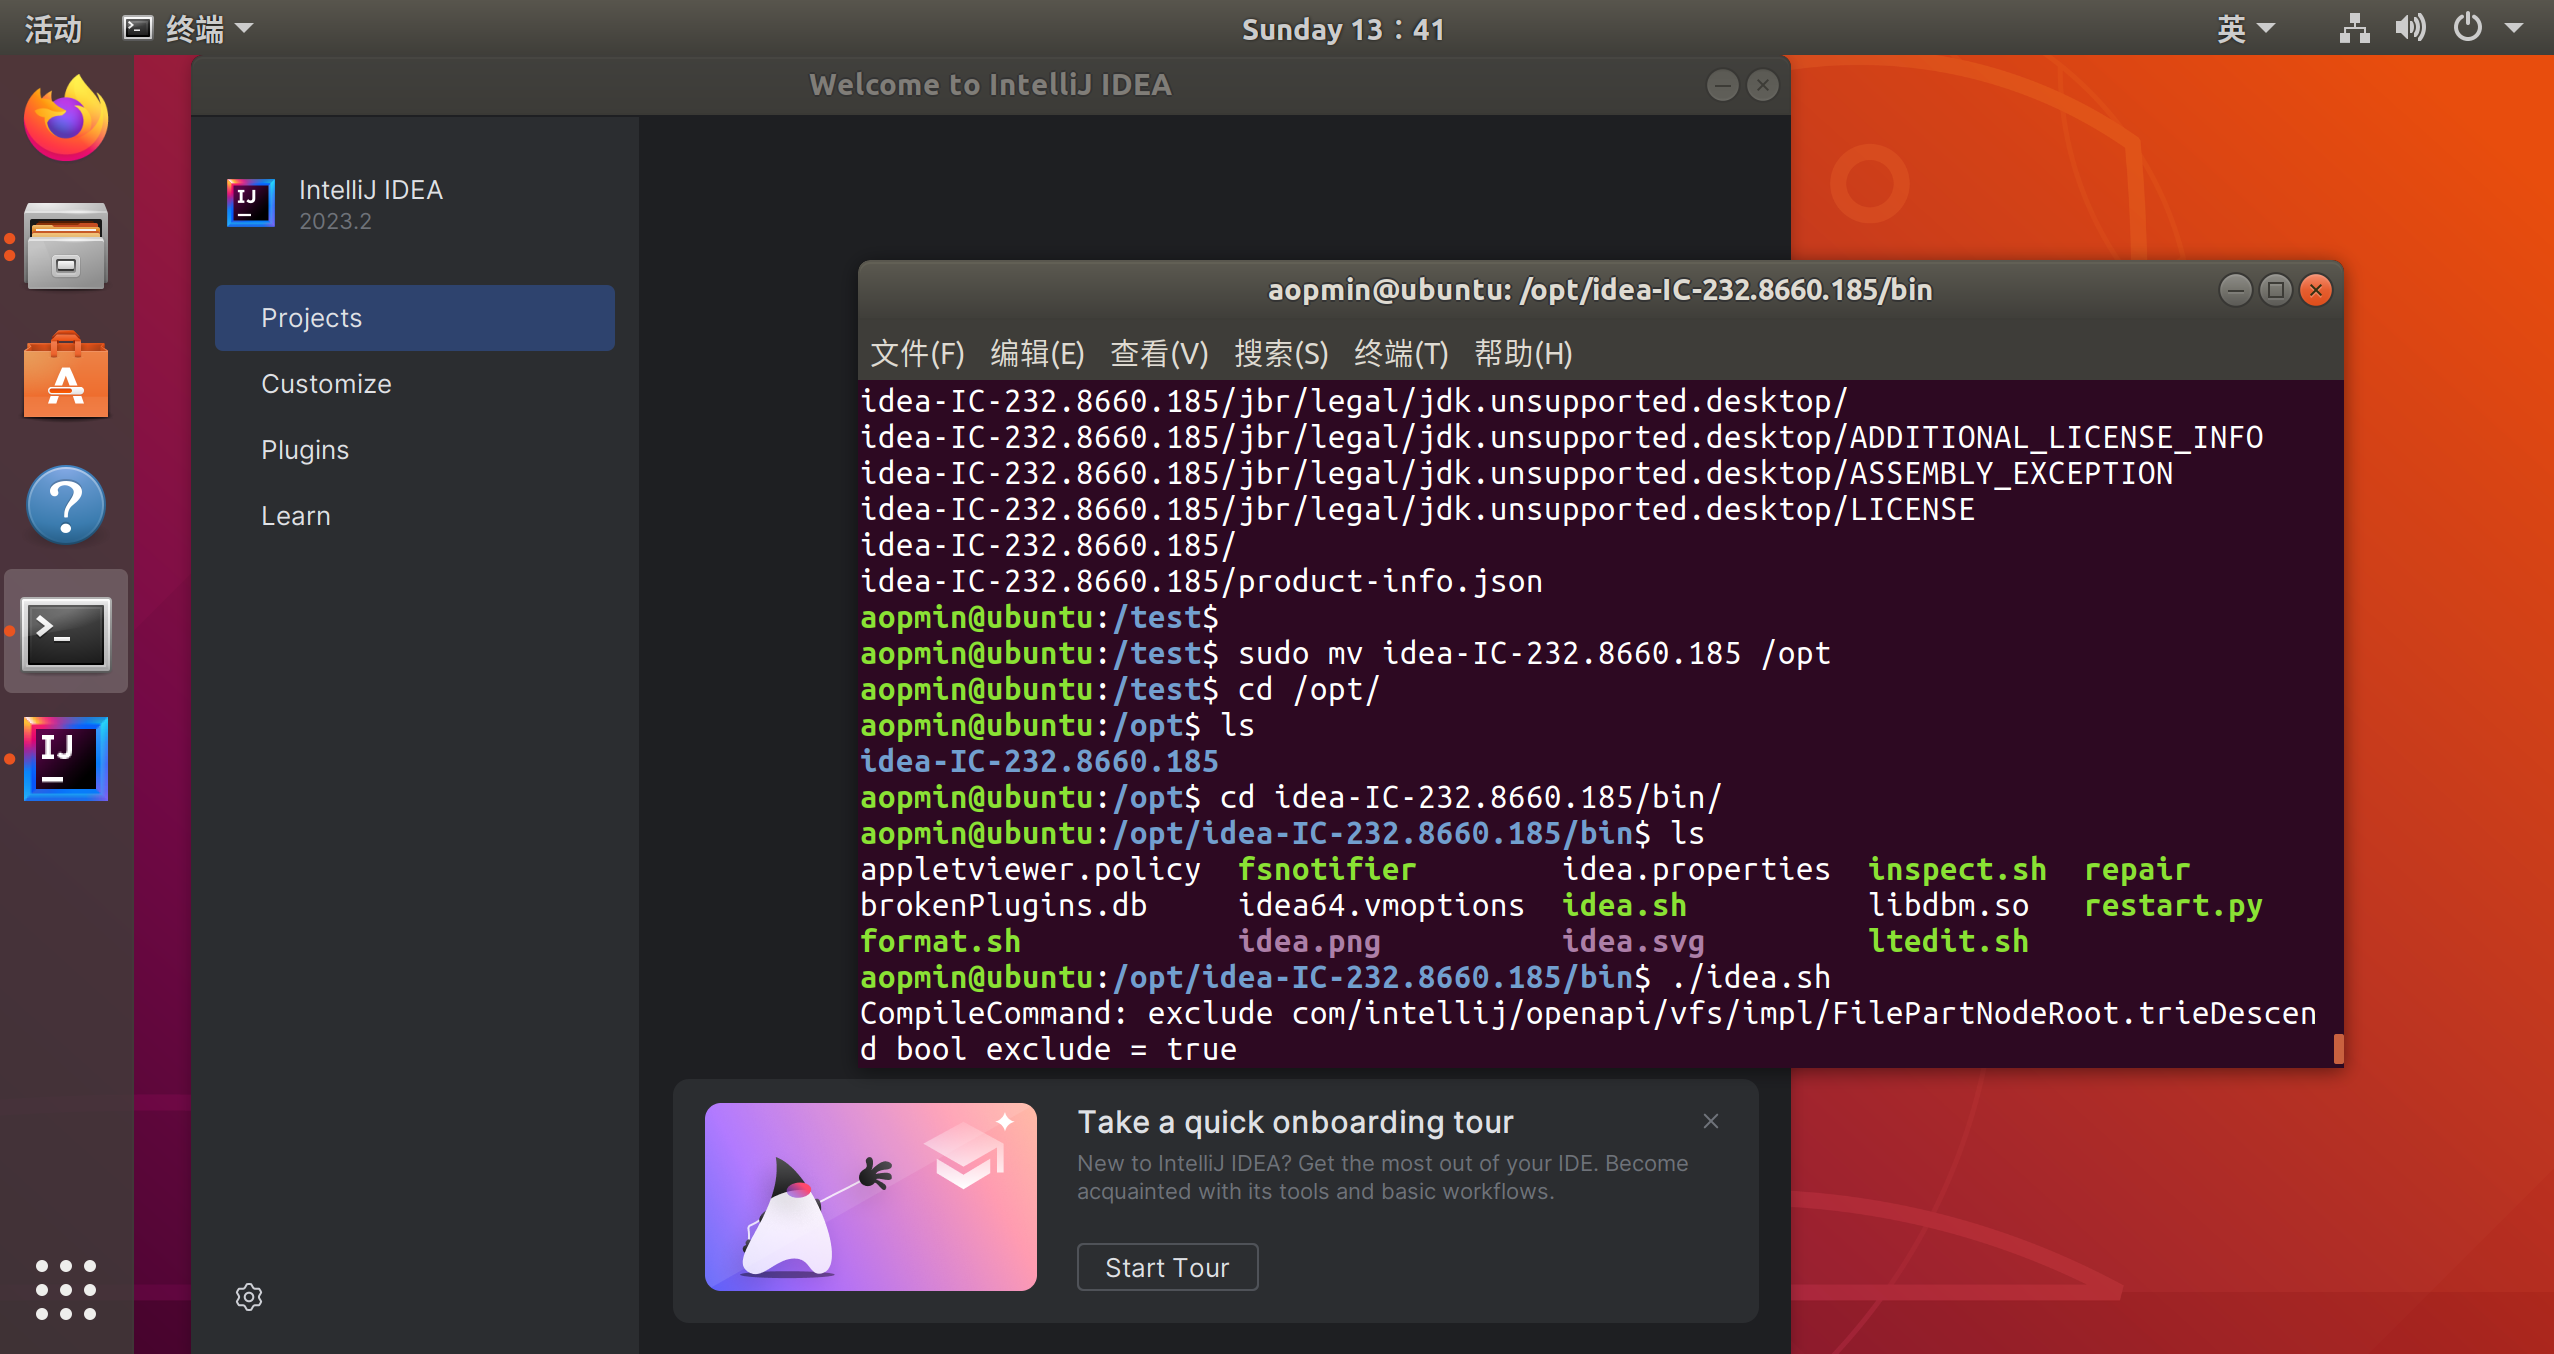Click 'appletviewer.policy' in terminal listing
Screen dimensions: 2554x1354
coord(1030,869)
